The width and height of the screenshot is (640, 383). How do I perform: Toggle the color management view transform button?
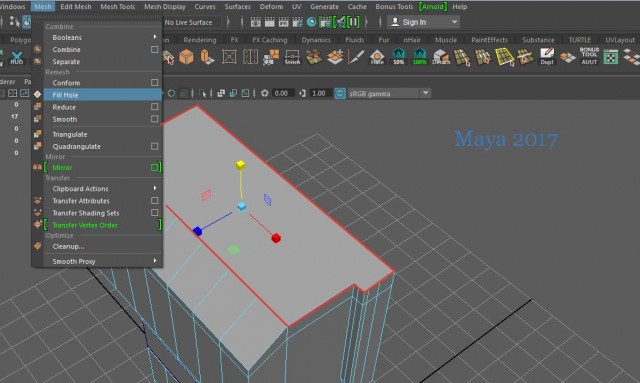[x=340, y=94]
